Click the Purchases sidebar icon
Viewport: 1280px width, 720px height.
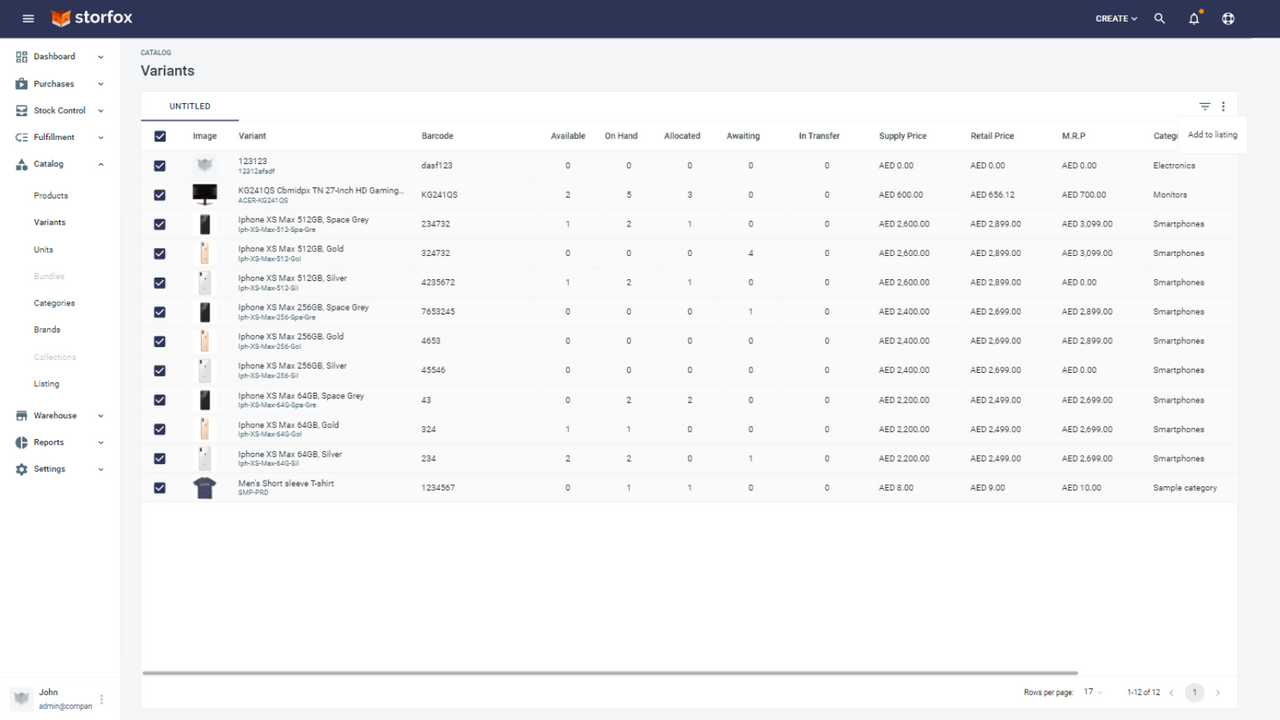pyautogui.click(x=22, y=84)
